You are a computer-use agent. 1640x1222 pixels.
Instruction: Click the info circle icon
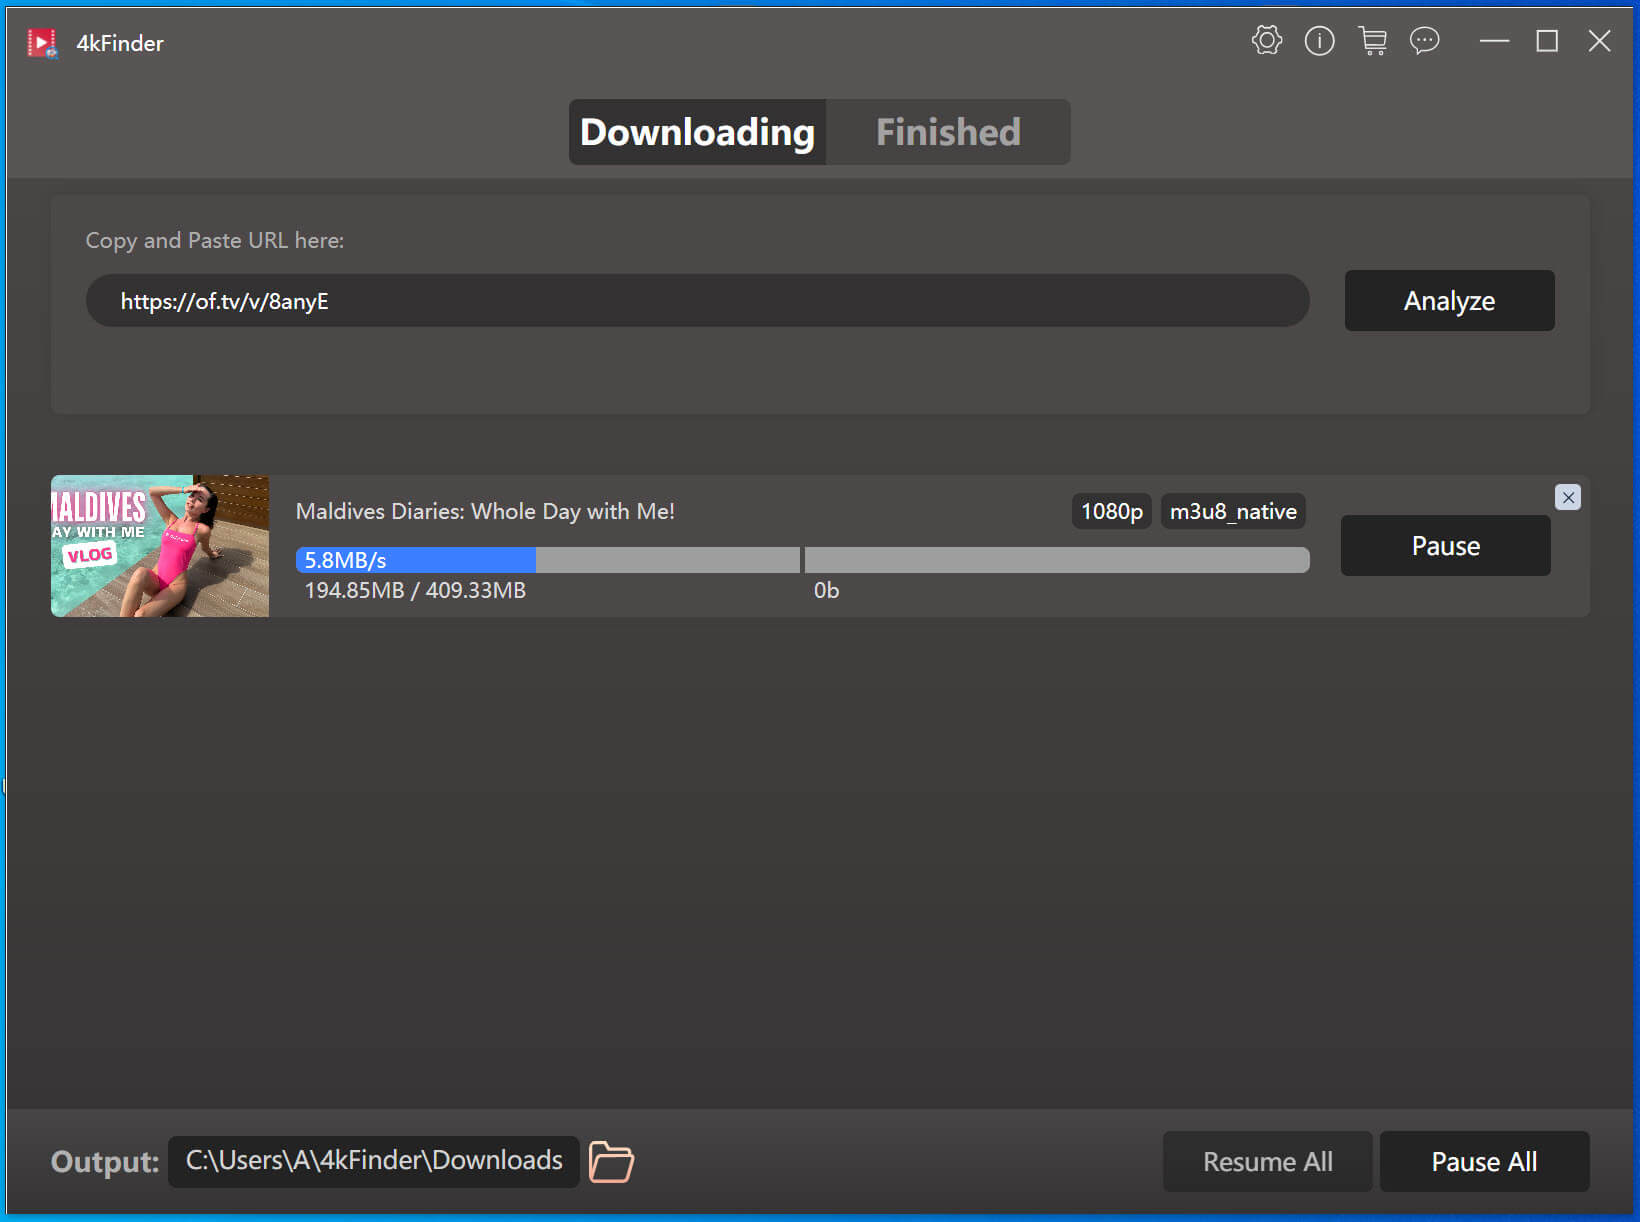point(1319,41)
